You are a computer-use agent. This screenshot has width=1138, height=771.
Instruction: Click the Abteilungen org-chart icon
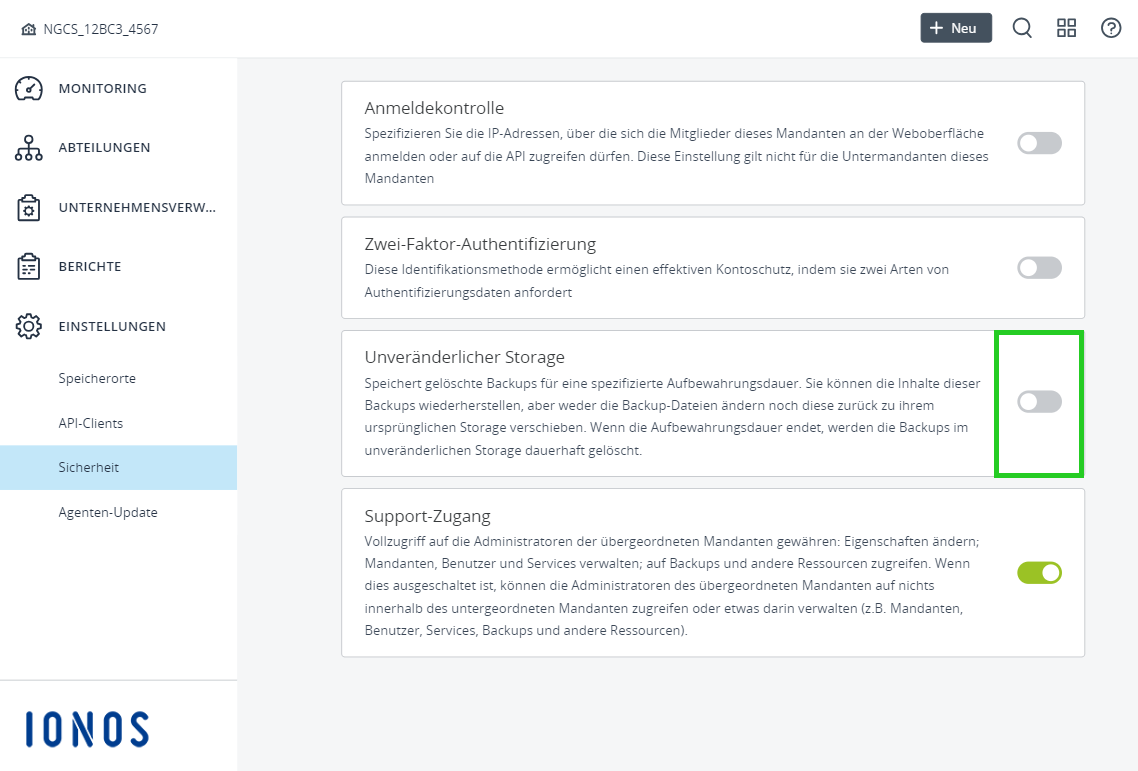coord(29,148)
